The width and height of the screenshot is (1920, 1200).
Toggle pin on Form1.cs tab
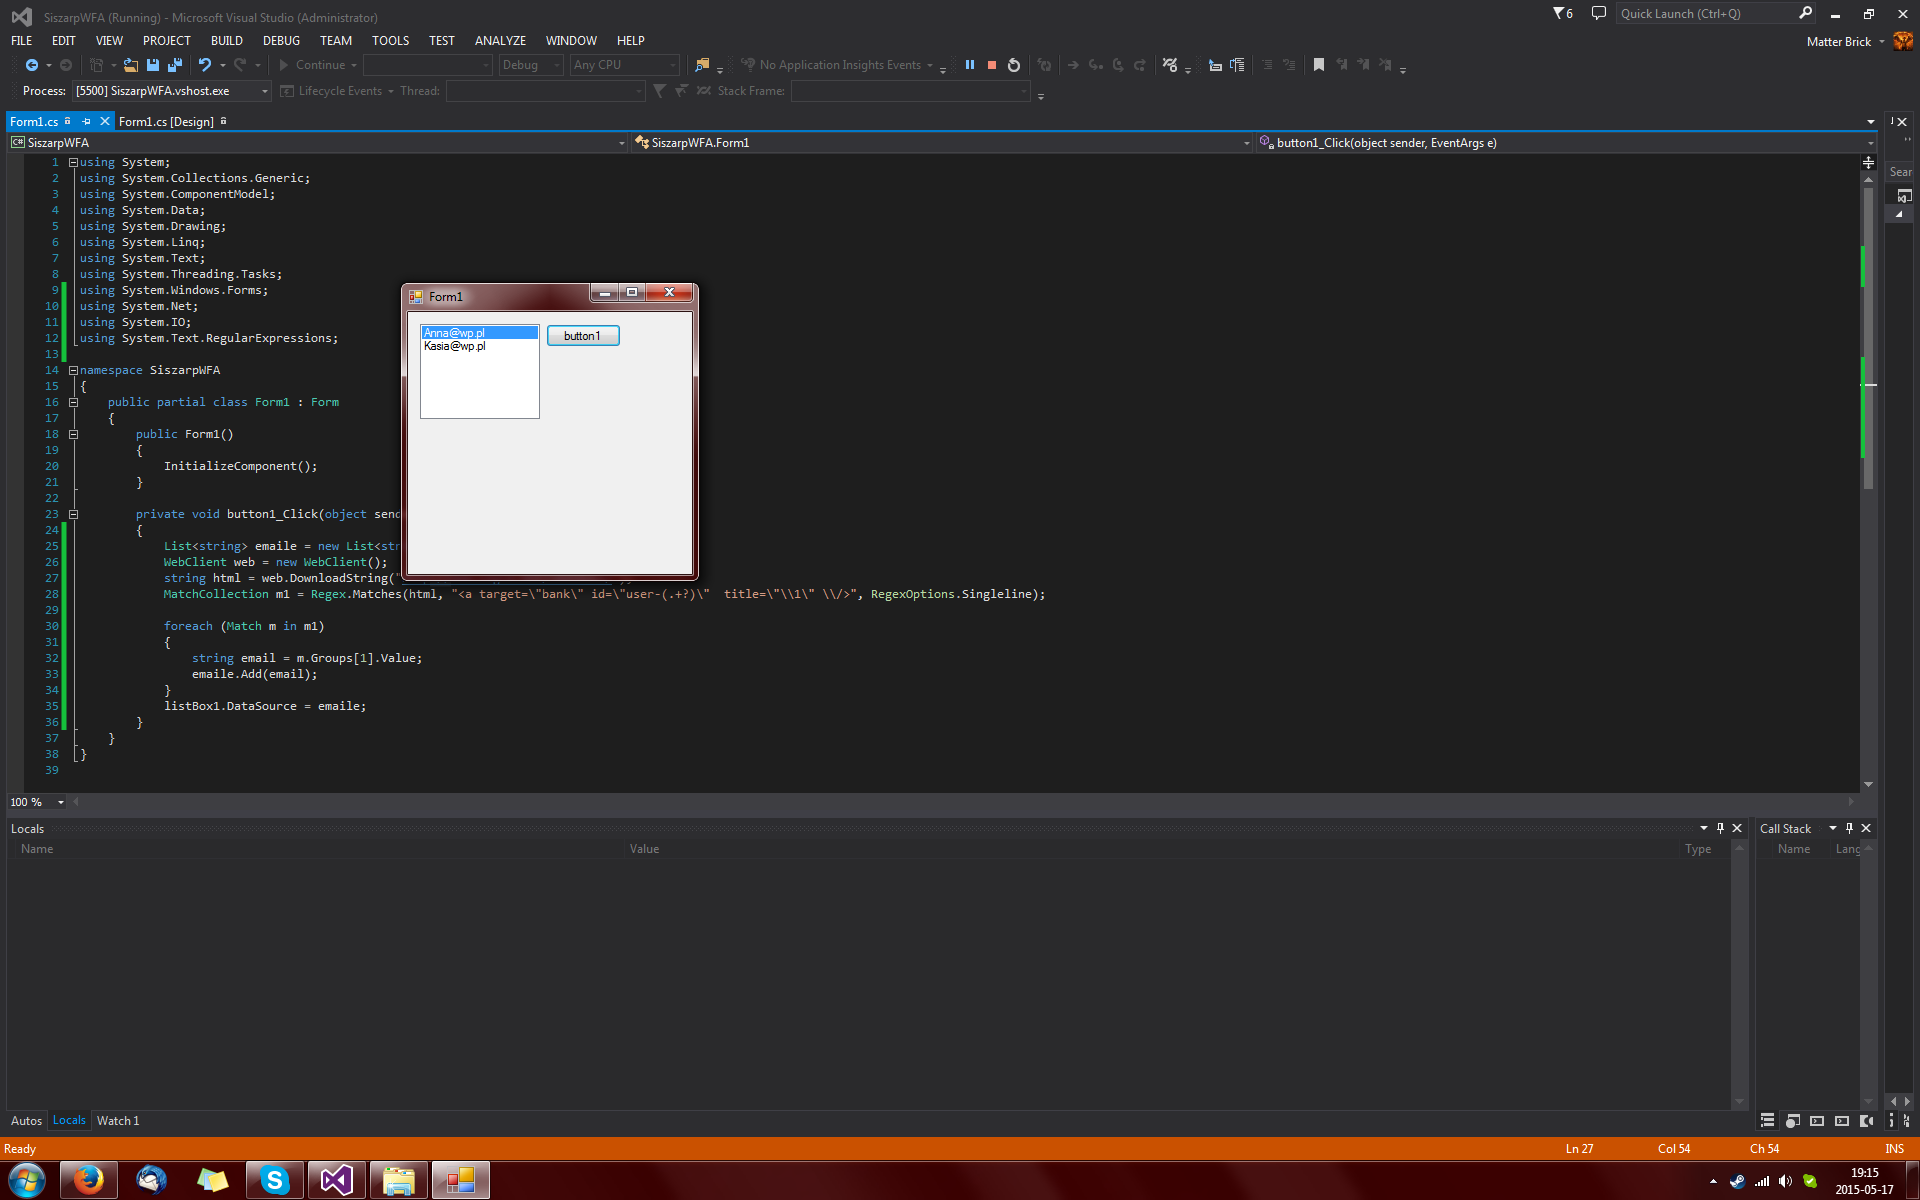[x=87, y=121]
